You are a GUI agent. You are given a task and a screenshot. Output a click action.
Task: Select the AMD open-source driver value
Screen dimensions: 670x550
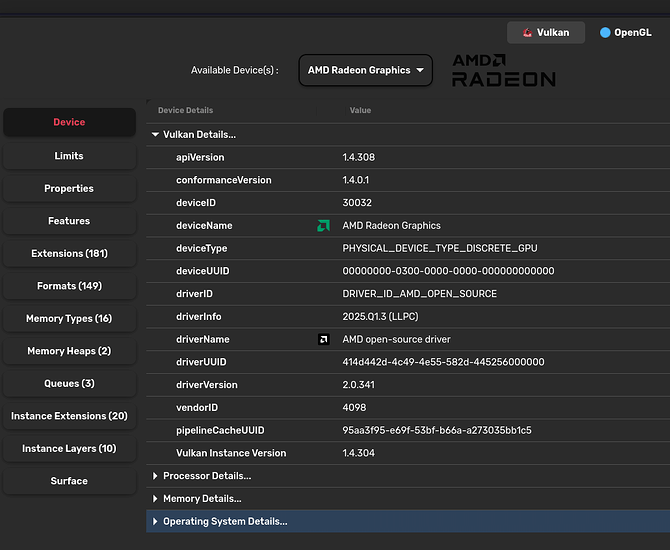(396, 339)
